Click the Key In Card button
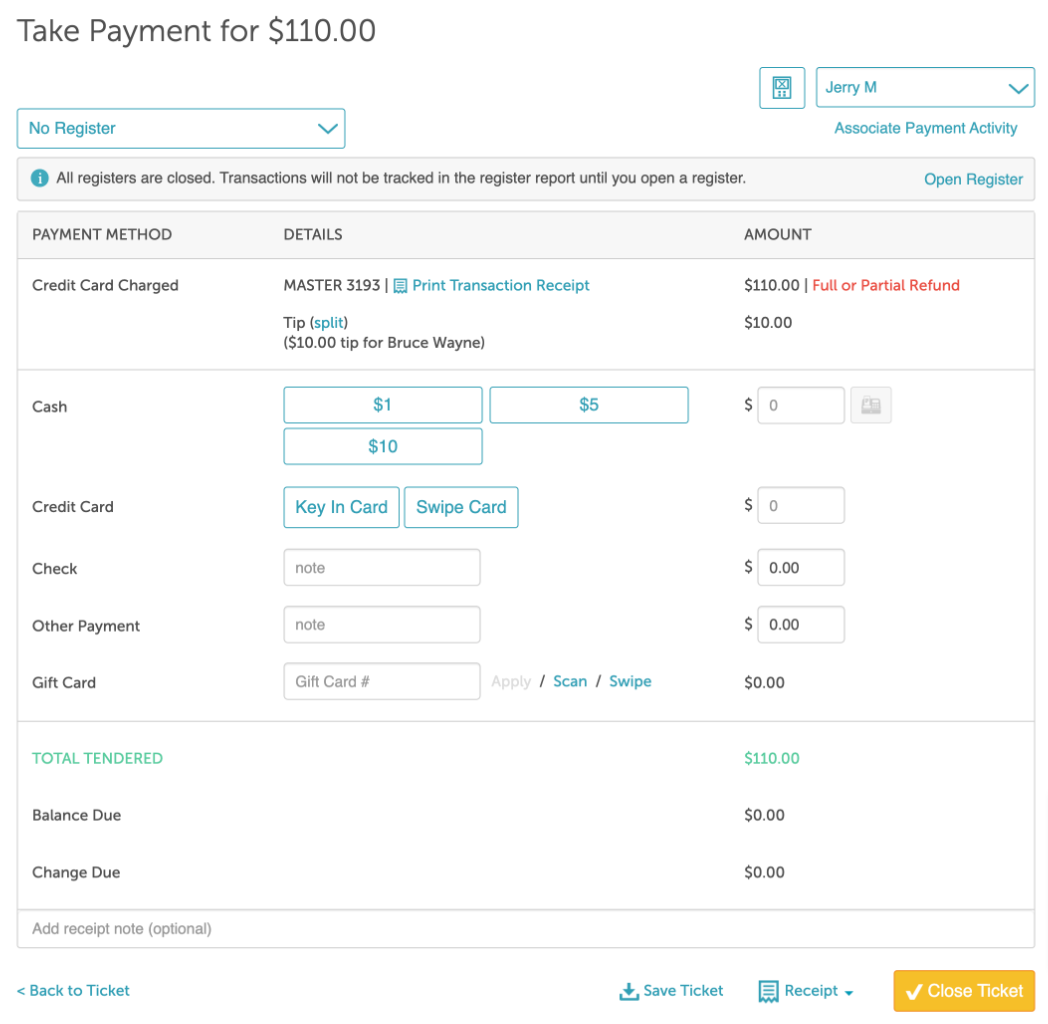This screenshot has width=1048, height=1024. coord(342,507)
